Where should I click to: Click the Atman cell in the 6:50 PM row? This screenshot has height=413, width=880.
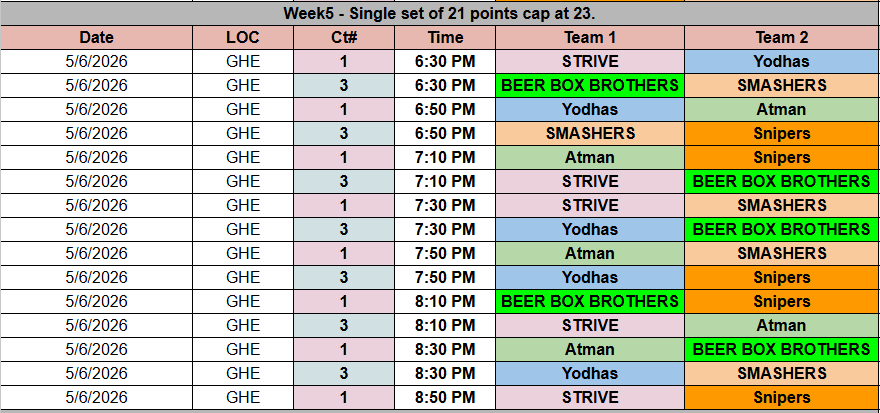point(781,109)
